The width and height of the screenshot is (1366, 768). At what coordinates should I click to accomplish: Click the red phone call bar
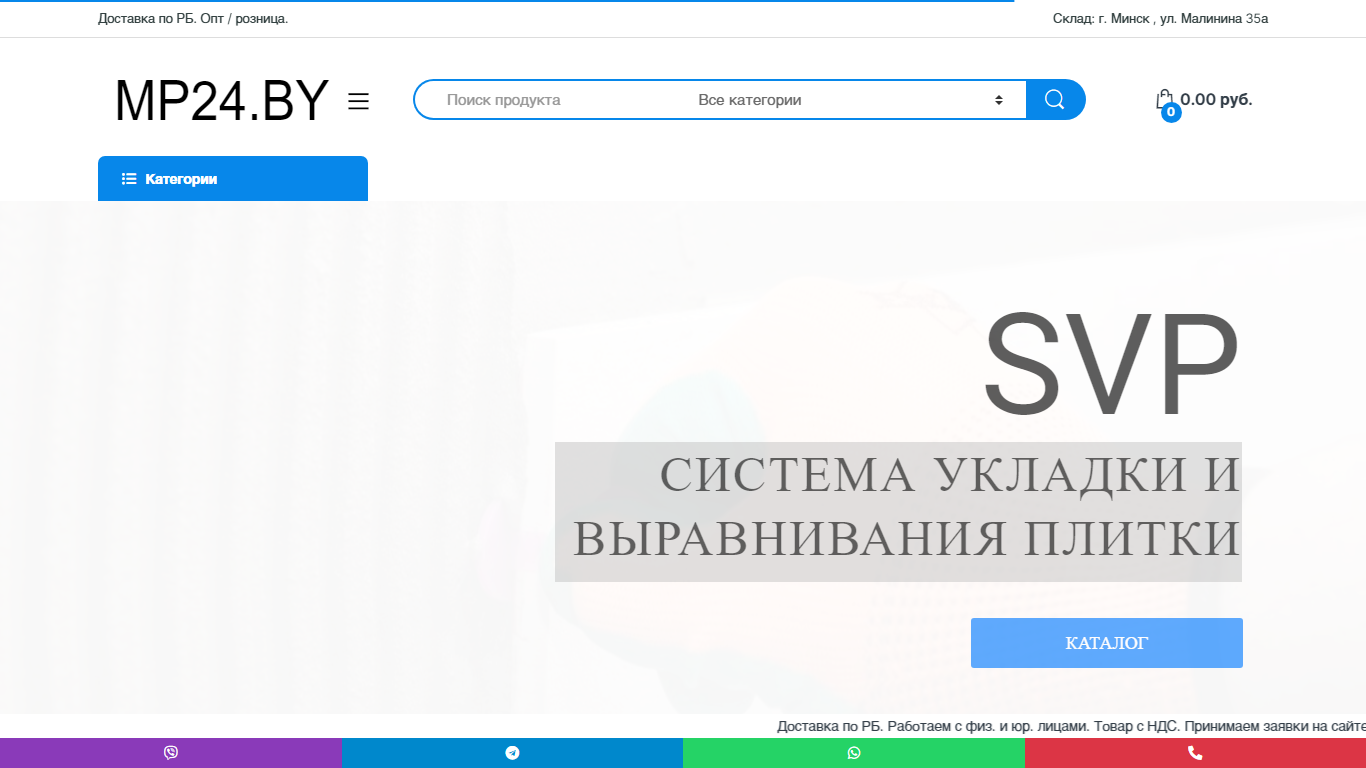1195,753
